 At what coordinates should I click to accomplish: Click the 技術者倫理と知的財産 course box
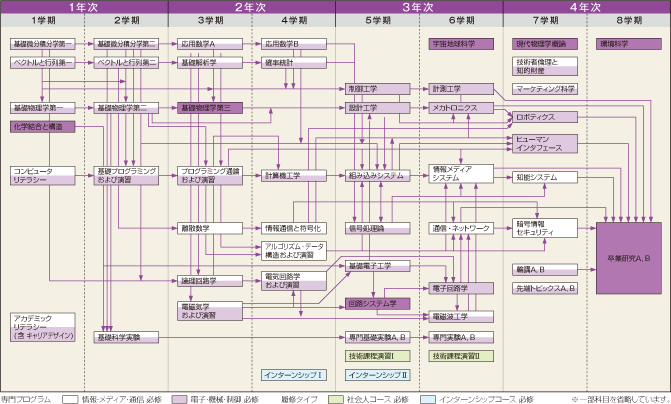tap(545, 66)
